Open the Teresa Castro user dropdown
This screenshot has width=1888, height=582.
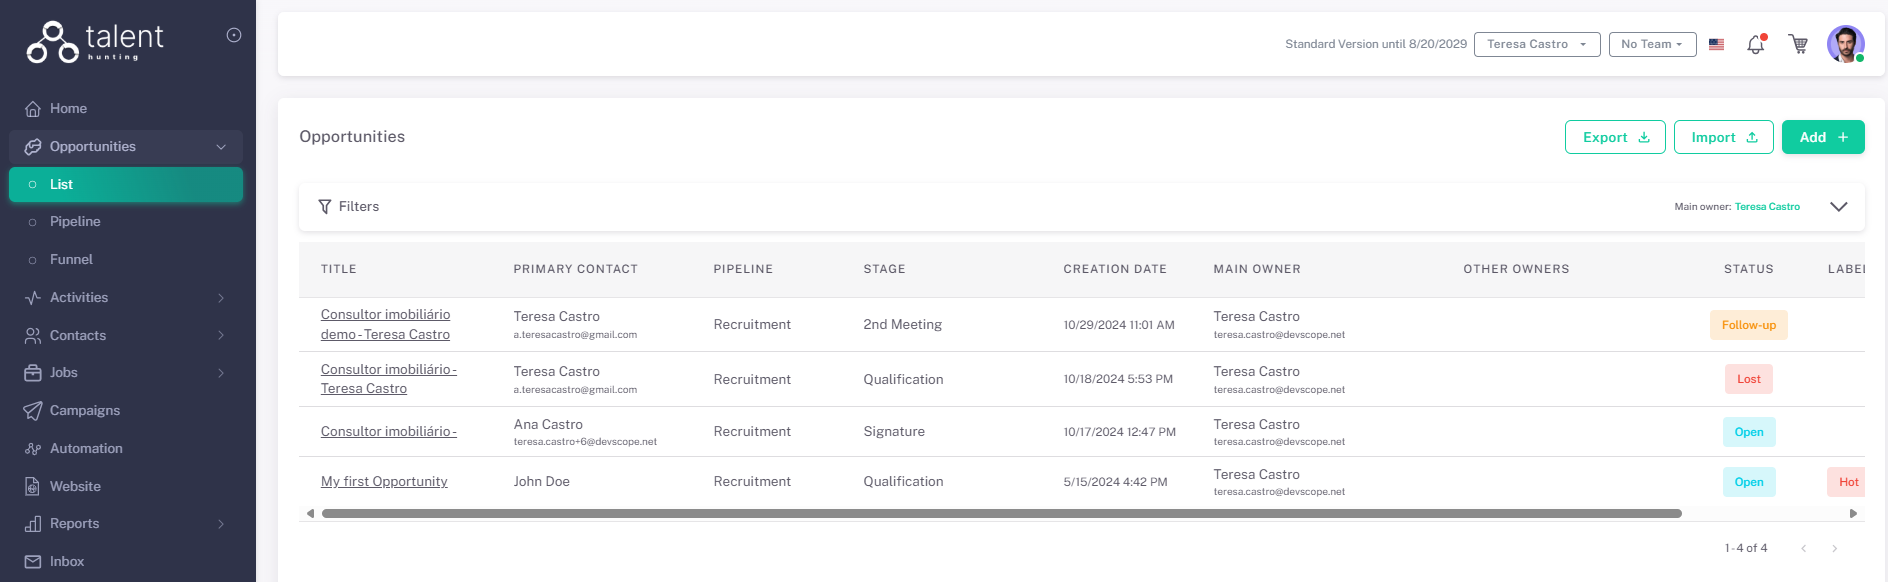click(x=1536, y=44)
